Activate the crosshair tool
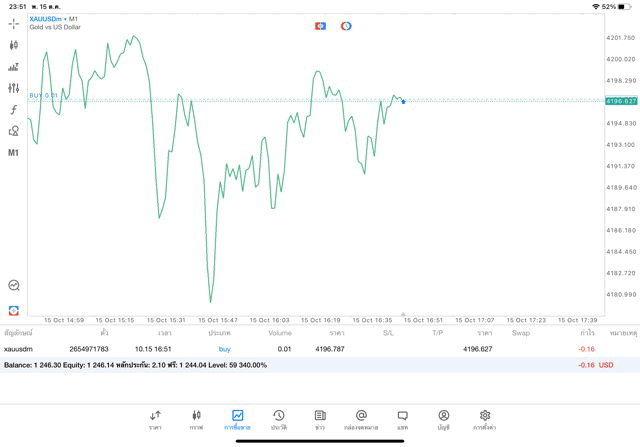 point(13,23)
